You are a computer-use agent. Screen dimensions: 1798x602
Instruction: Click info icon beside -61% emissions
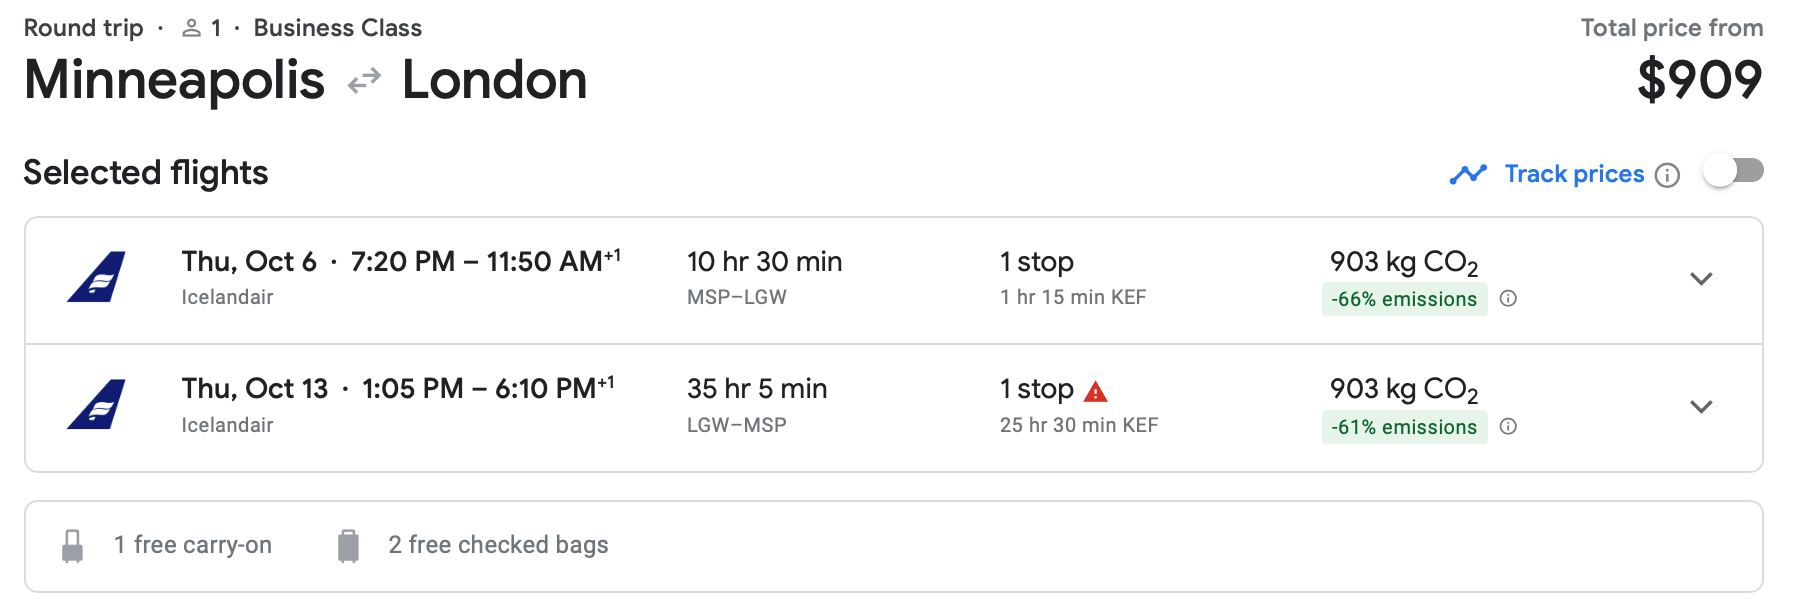point(1509,426)
